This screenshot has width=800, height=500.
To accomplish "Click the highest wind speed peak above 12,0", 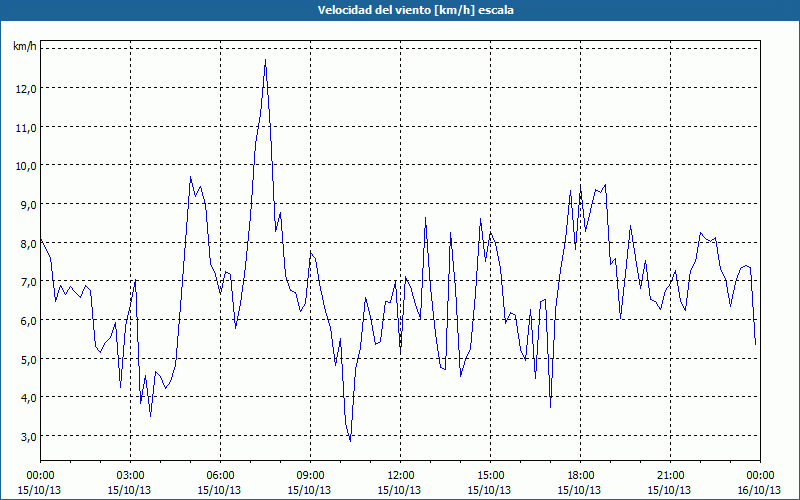I will coord(265,60).
